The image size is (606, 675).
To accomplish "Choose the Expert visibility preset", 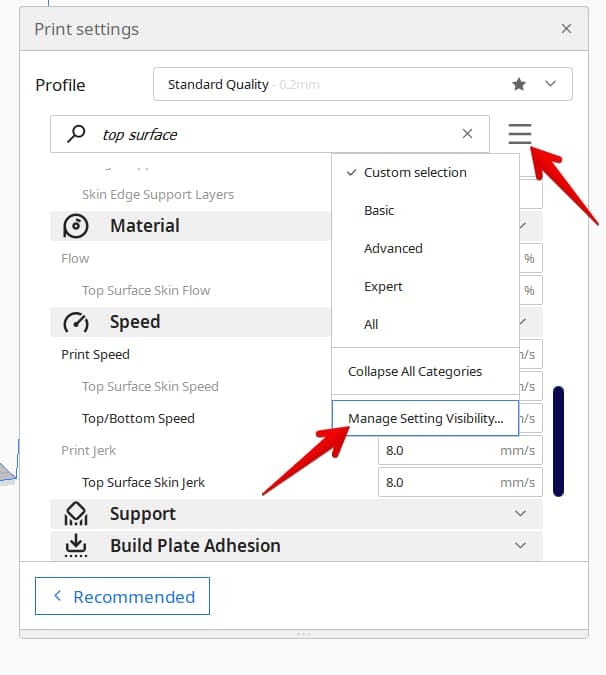I will [383, 286].
